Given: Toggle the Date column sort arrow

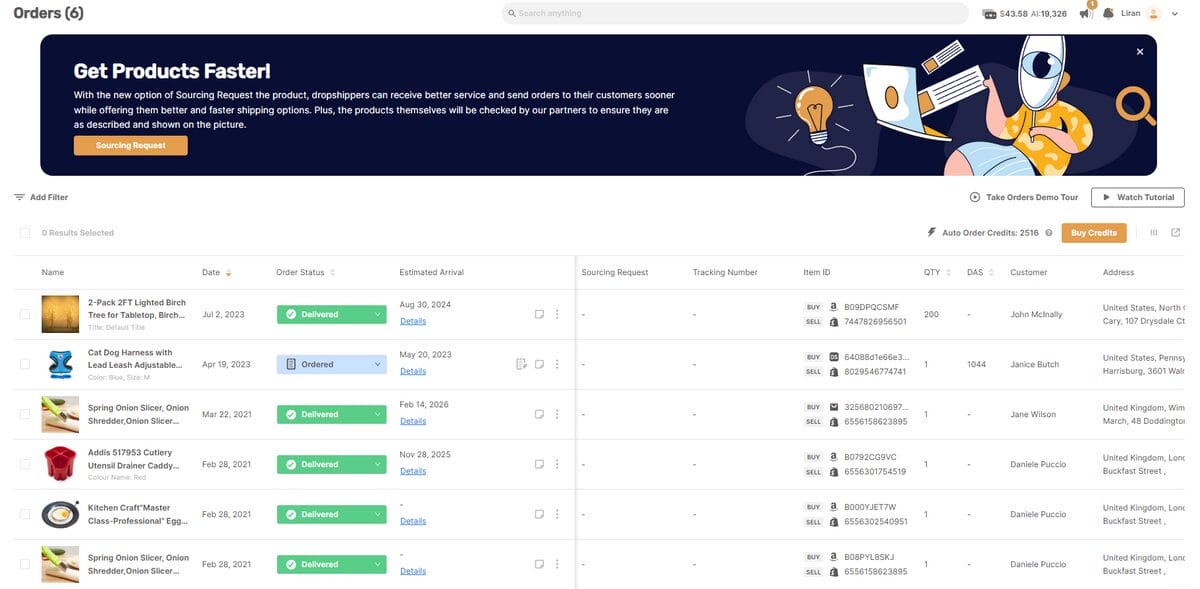Looking at the screenshot, I should click(x=229, y=271).
